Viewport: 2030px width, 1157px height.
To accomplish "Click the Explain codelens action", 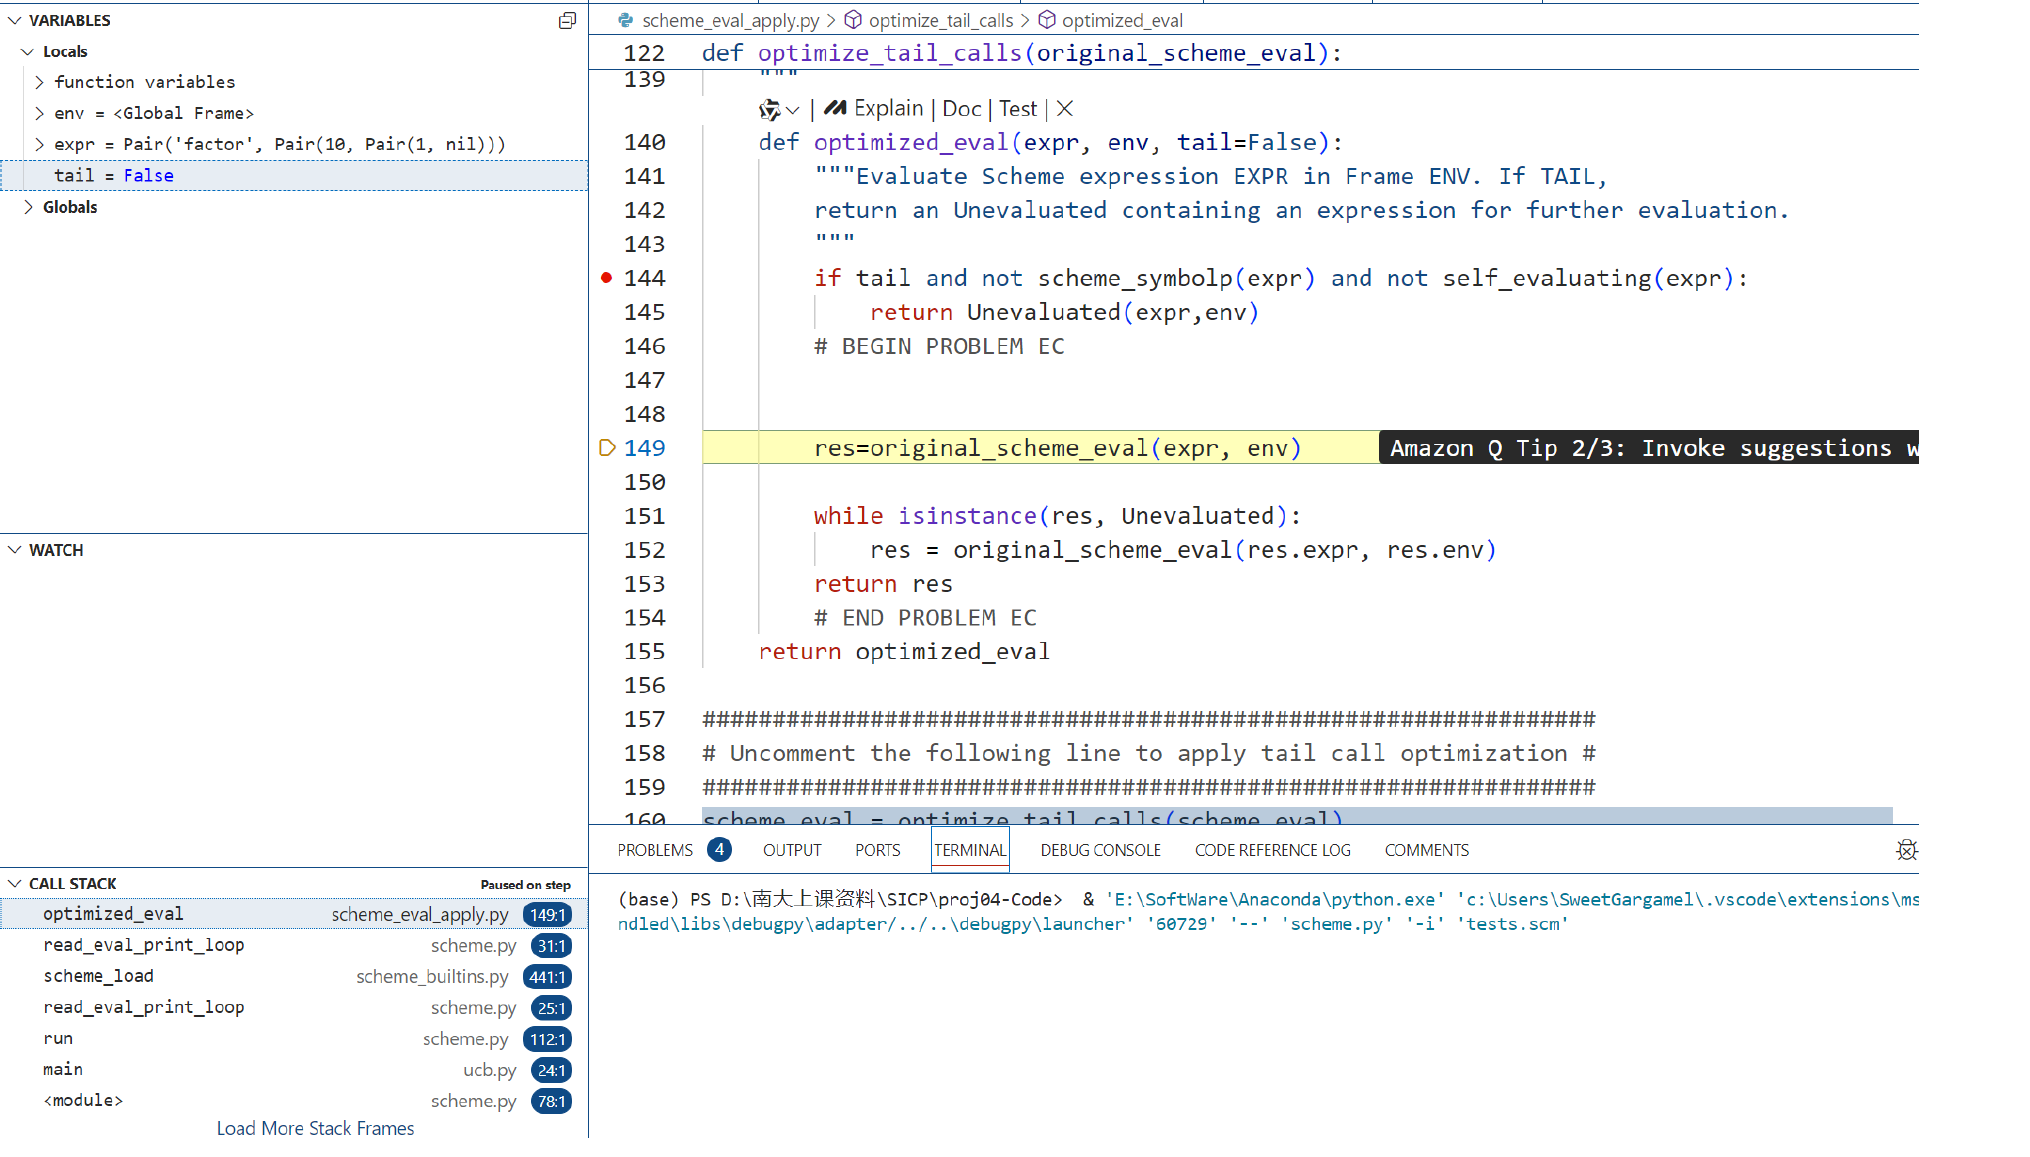I will point(888,108).
